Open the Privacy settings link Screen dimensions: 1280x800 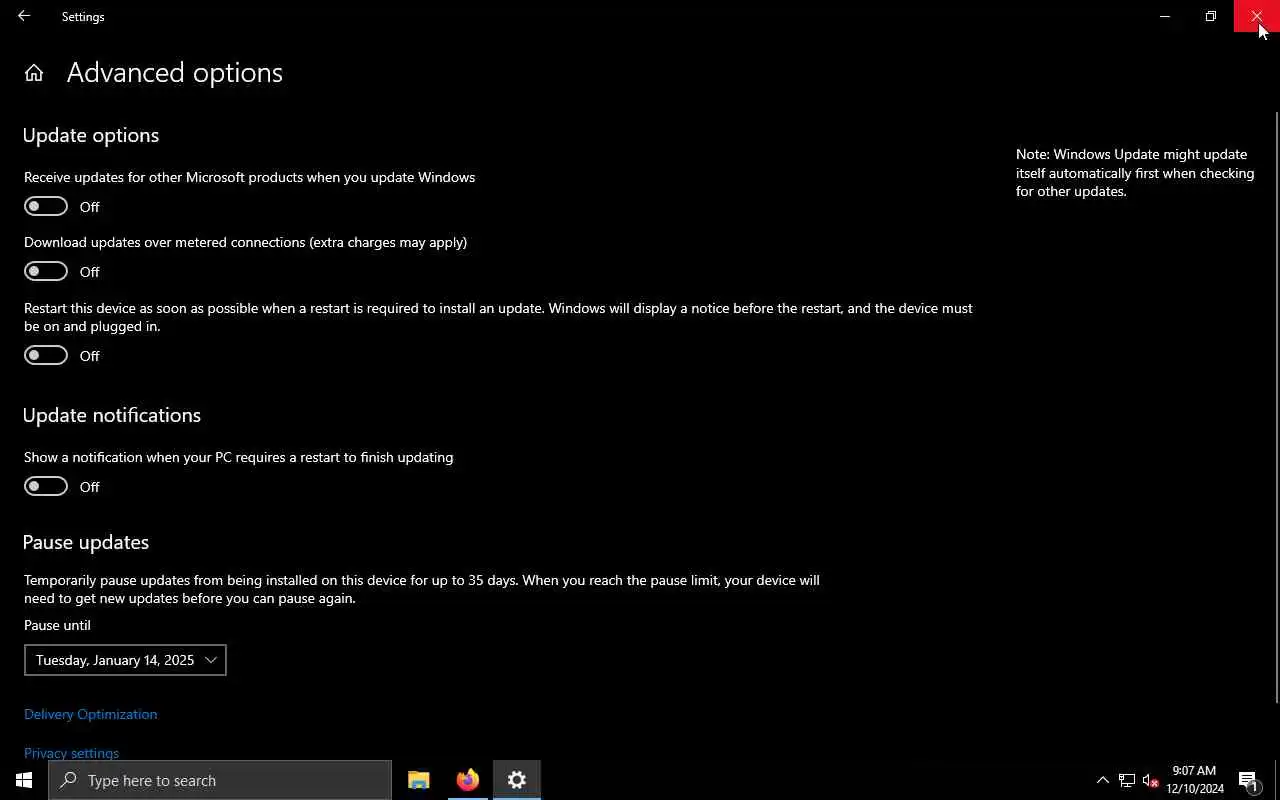(x=71, y=752)
